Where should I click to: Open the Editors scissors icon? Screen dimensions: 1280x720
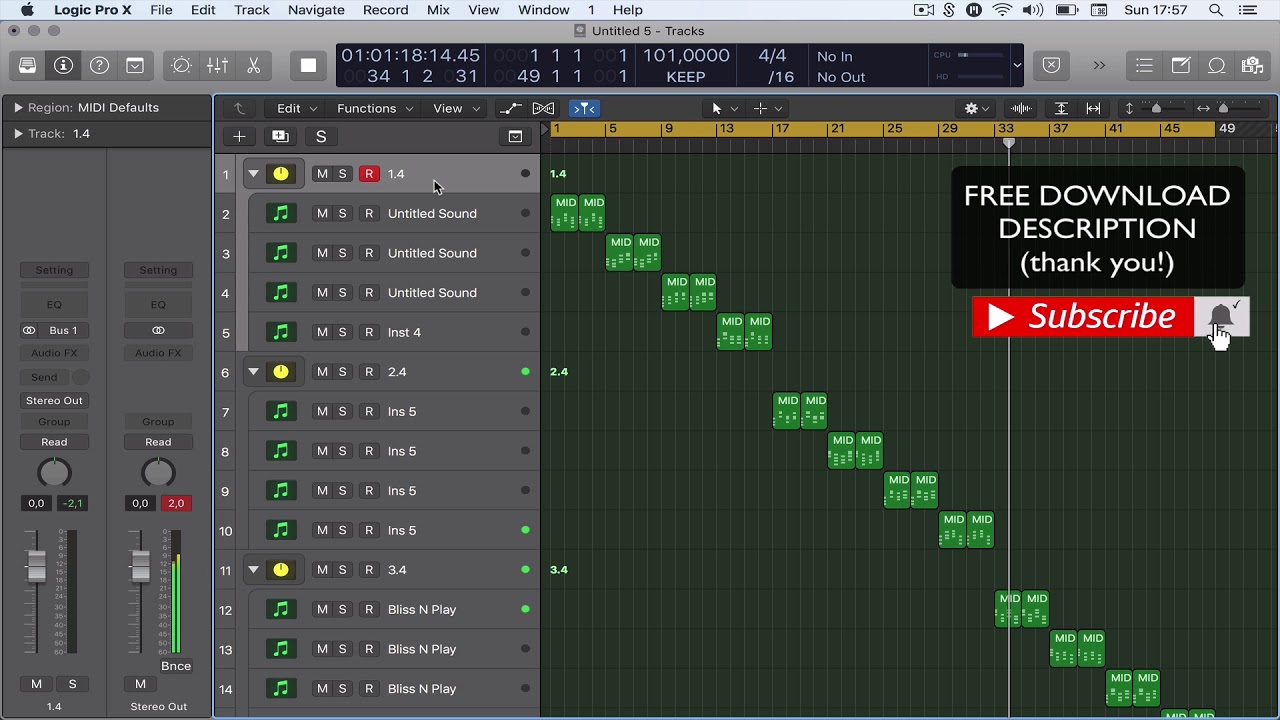253,66
